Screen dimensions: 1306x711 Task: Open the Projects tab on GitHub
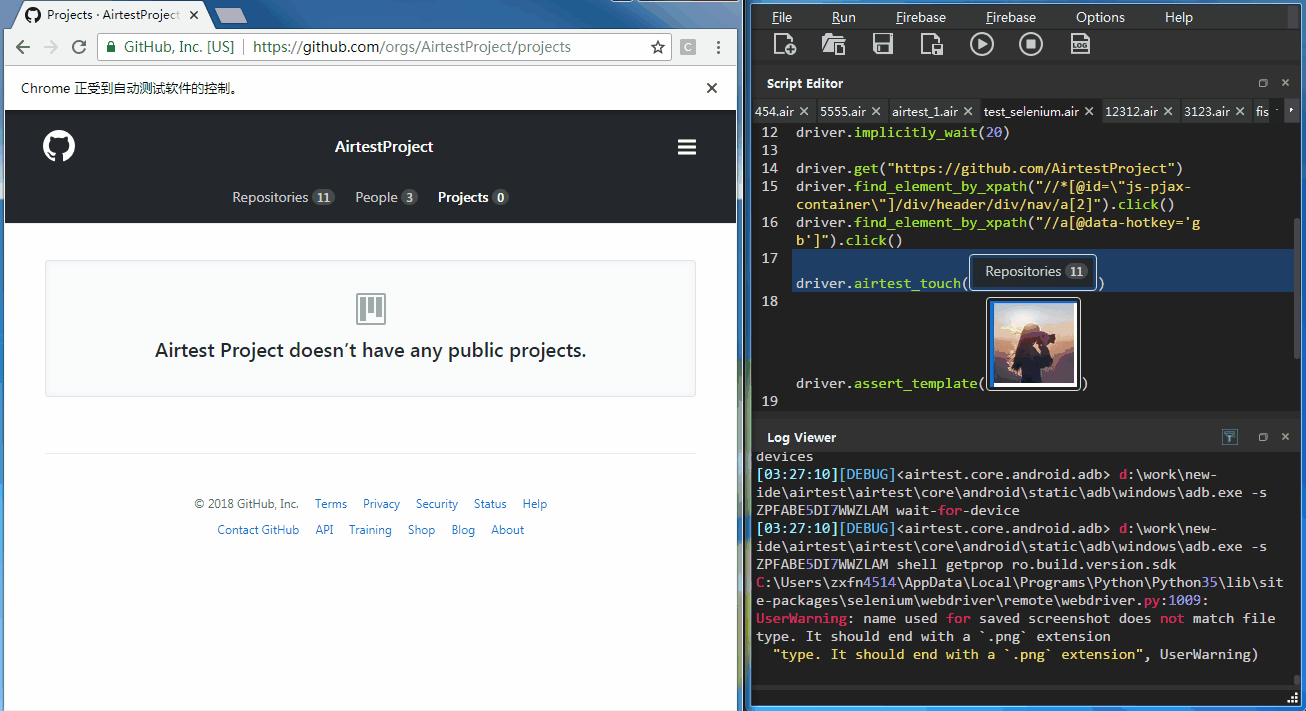coord(473,197)
